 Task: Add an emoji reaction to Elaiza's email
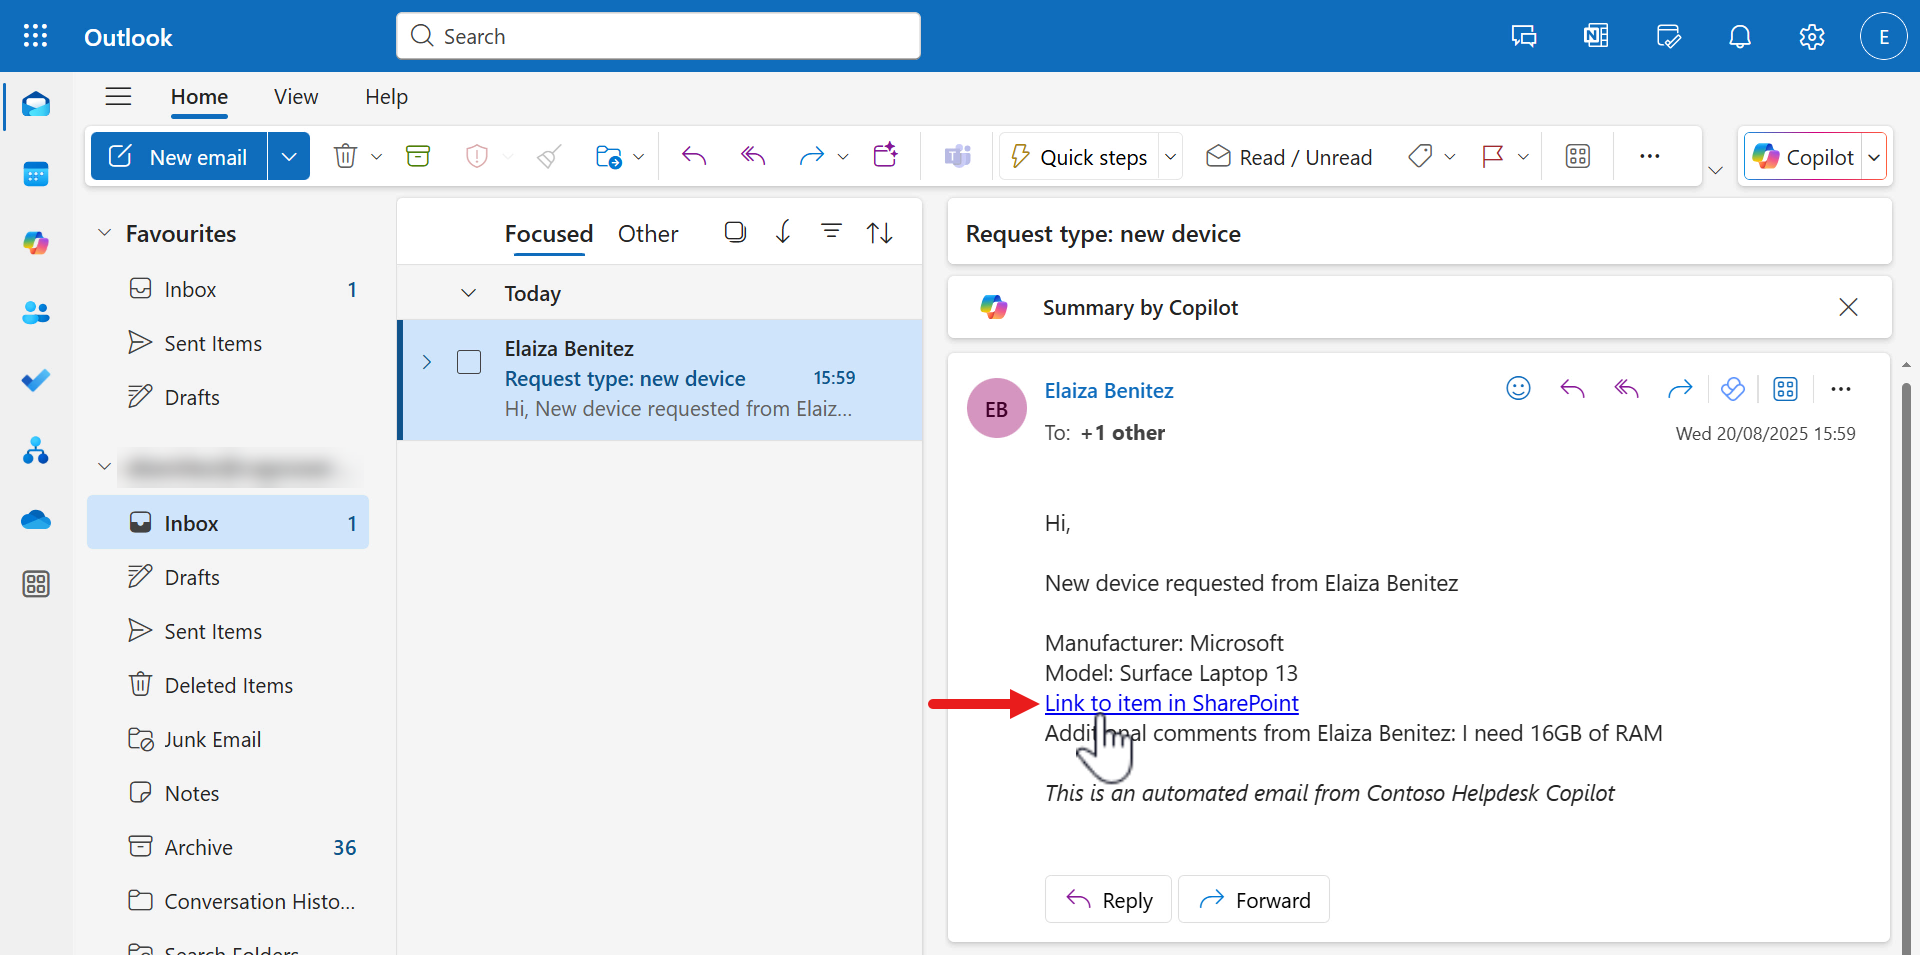tap(1518, 389)
